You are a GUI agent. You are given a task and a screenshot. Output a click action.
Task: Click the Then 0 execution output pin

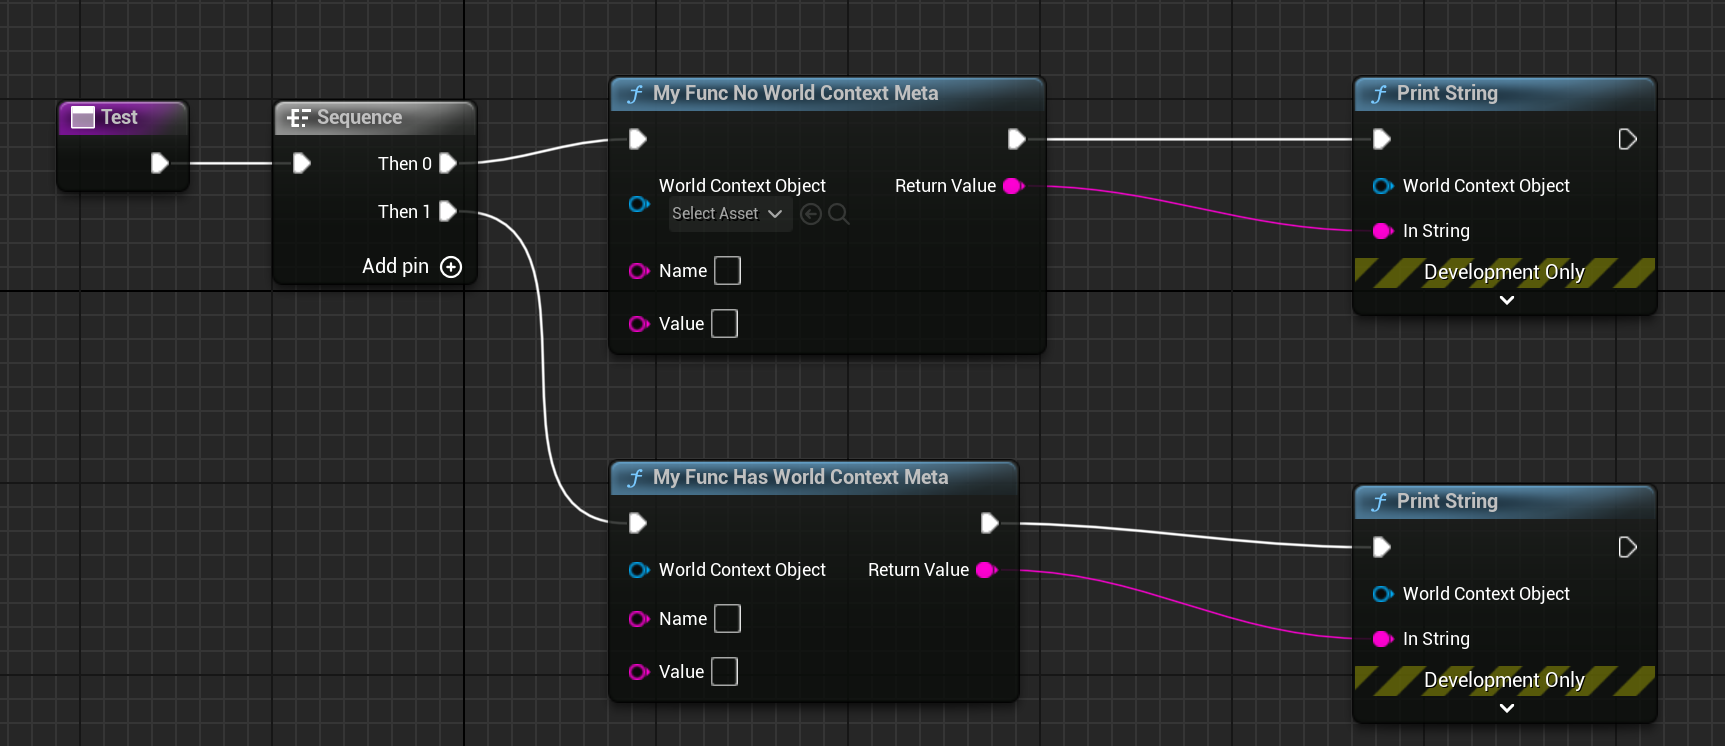(x=448, y=163)
